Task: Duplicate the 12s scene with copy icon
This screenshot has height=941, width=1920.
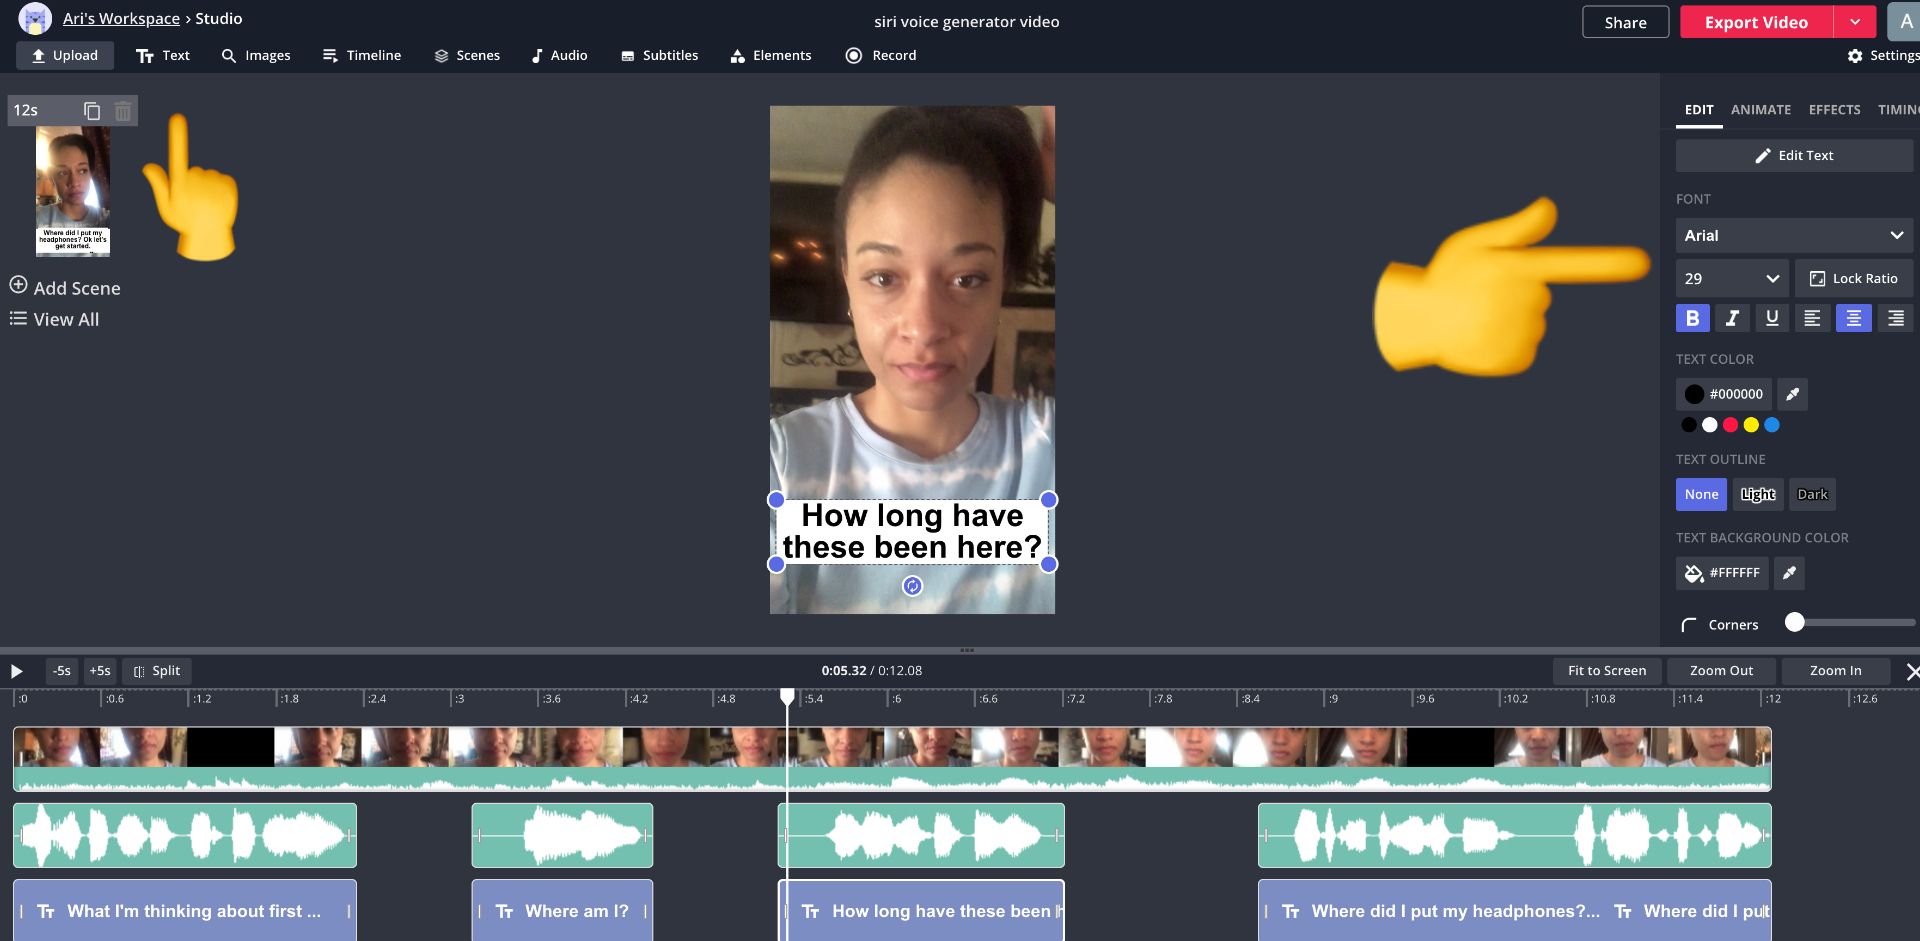Action: coord(92,111)
